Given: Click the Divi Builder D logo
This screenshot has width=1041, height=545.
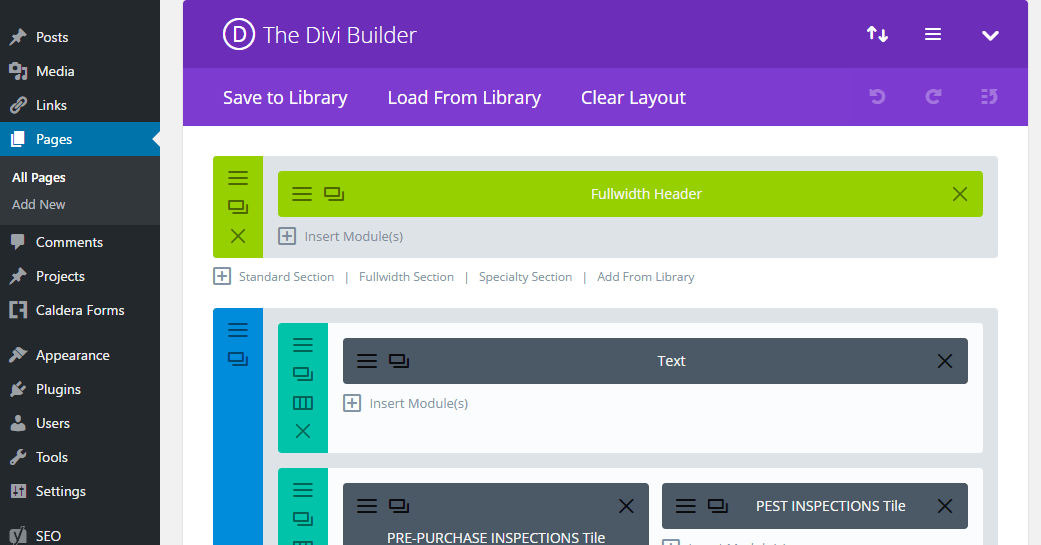Looking at the screenshot, I should click(x=239, y=35).
